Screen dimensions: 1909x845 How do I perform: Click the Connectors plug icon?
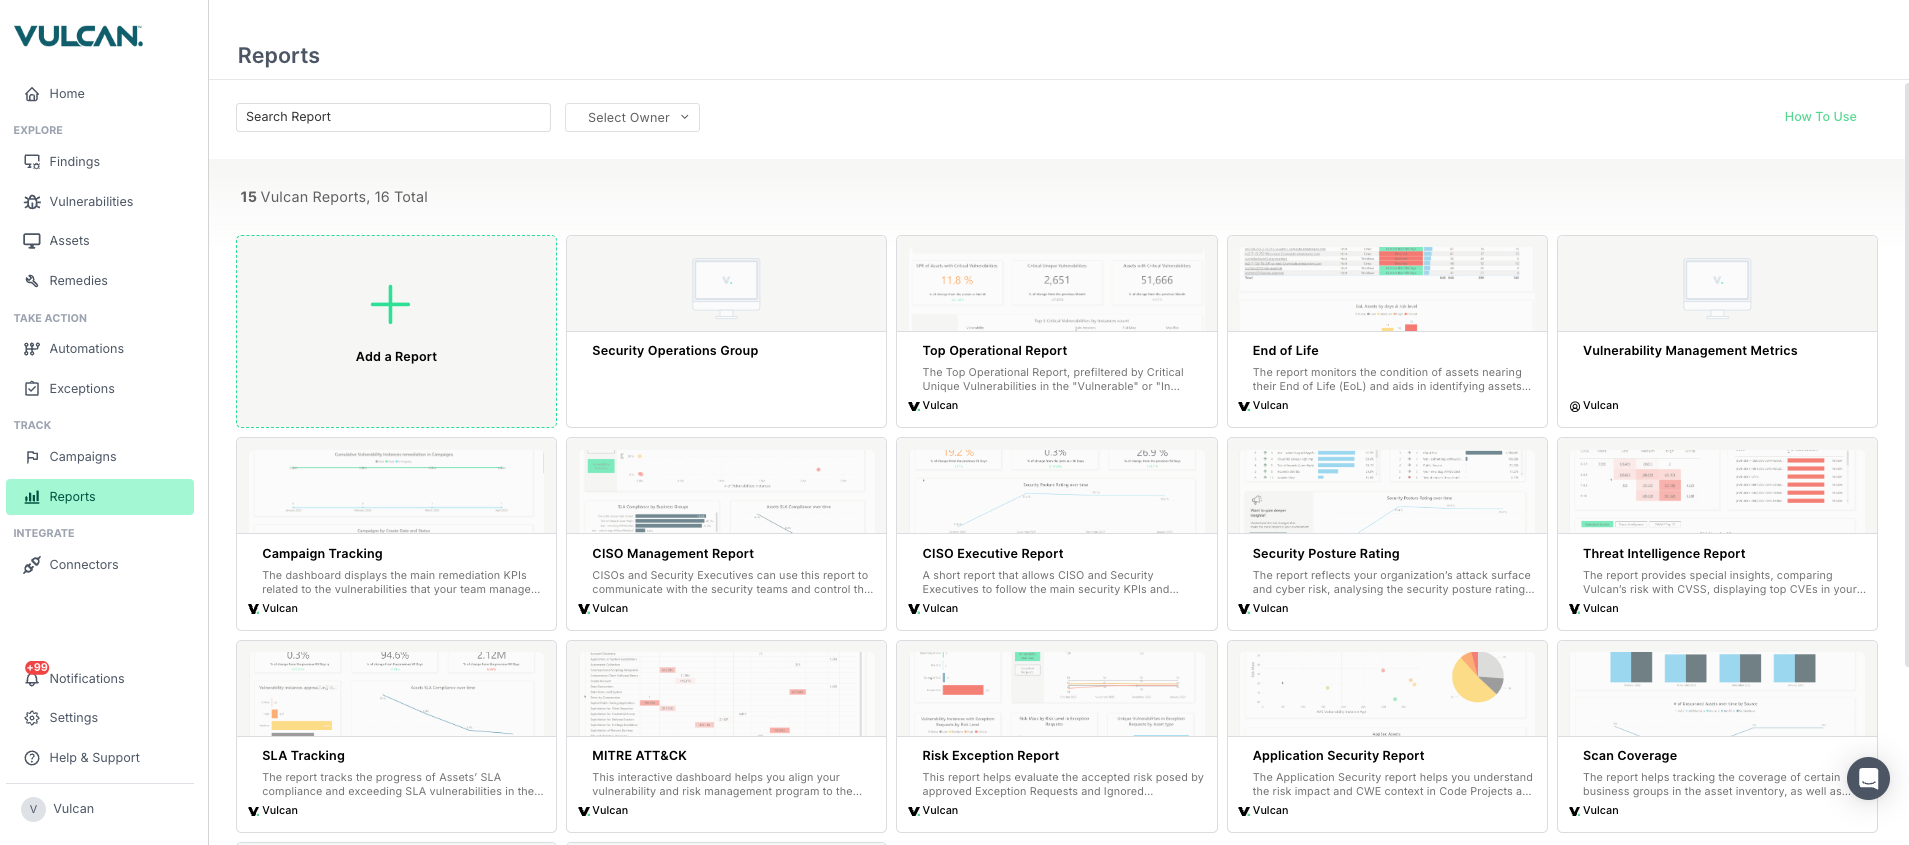pyautogui.click(x=32, y=565)
